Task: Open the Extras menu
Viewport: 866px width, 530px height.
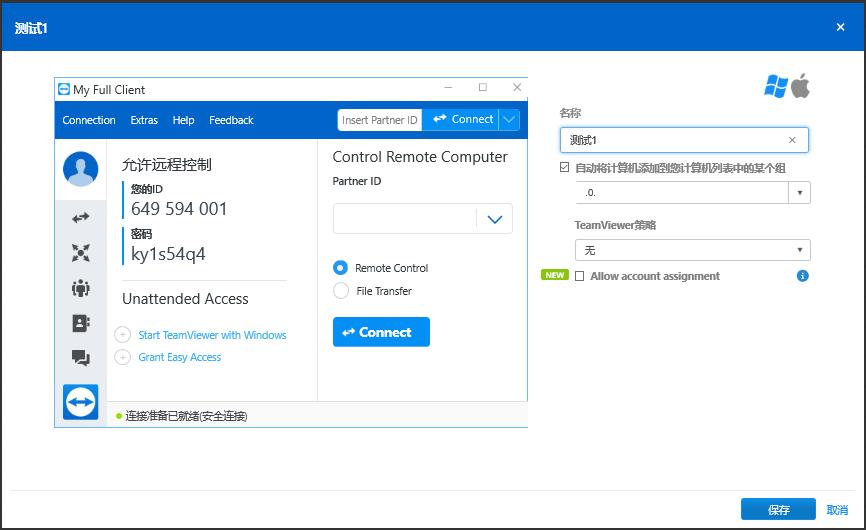Action: point(144,120)
